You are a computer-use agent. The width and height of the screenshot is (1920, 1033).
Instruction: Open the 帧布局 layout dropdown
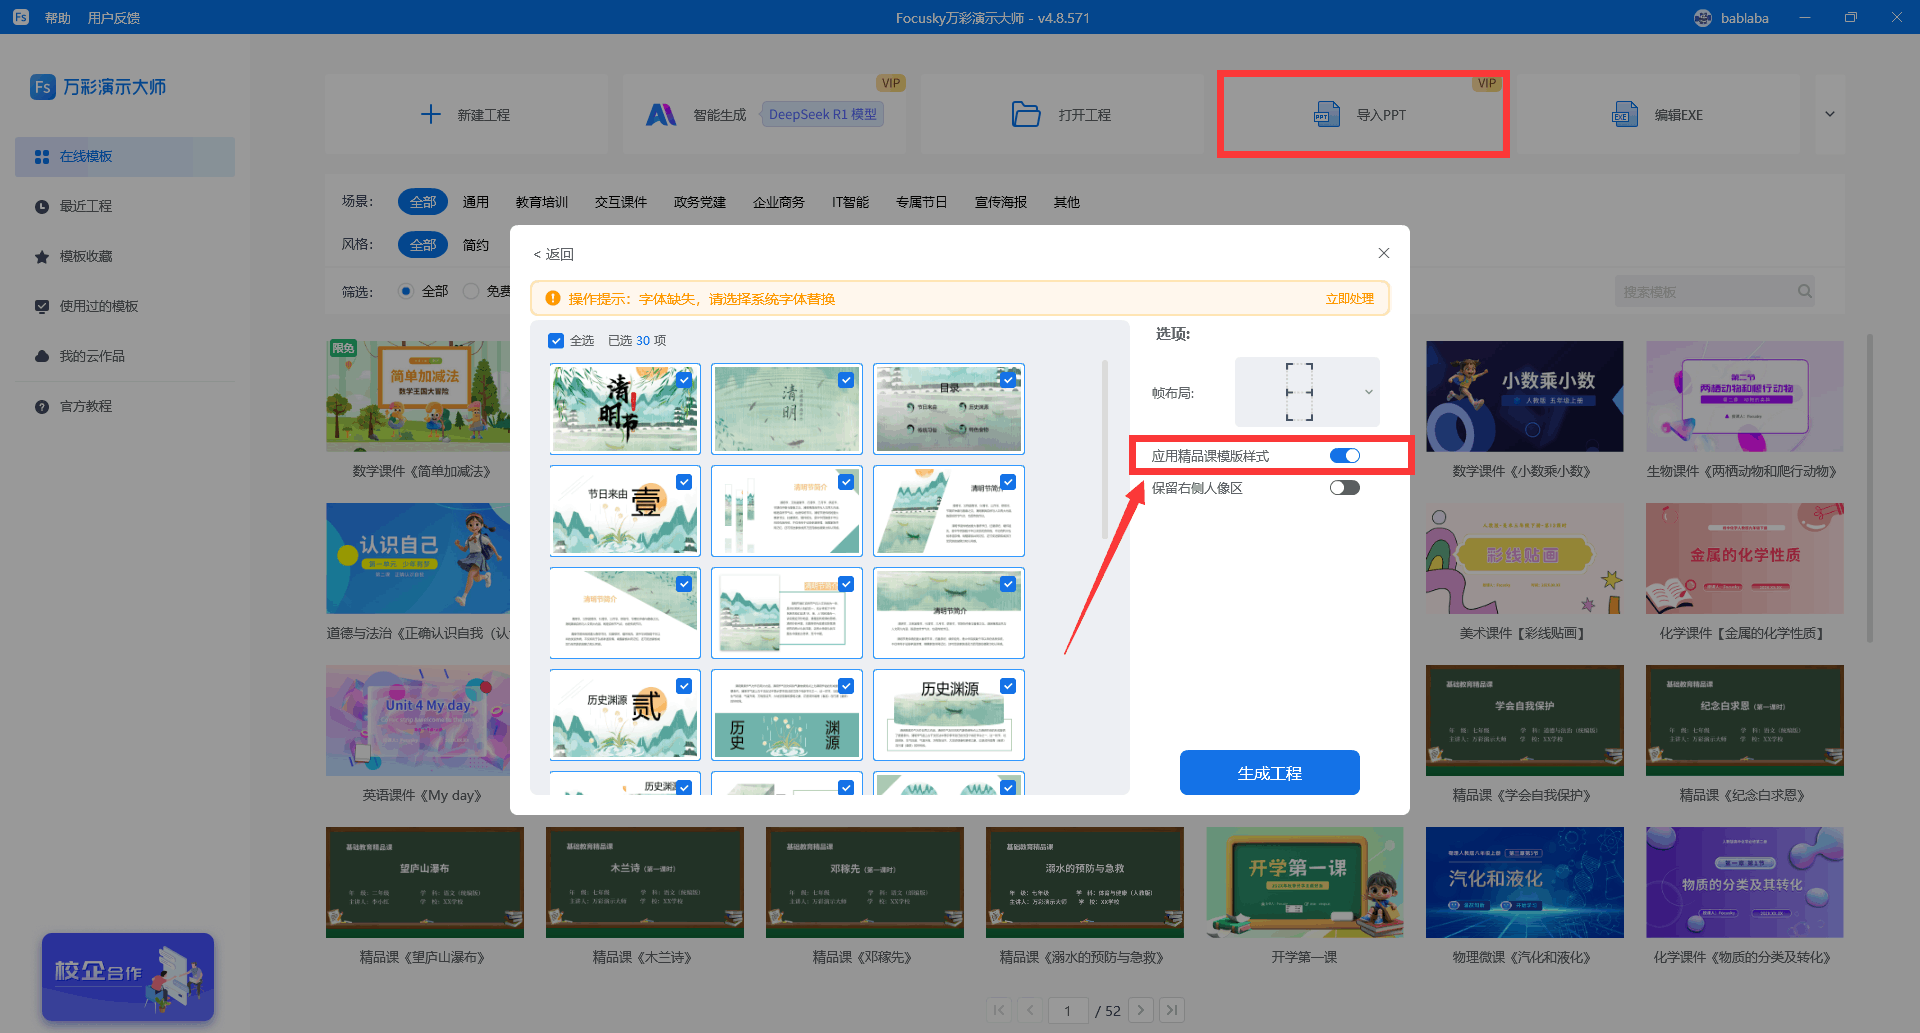pos(1307,392)
